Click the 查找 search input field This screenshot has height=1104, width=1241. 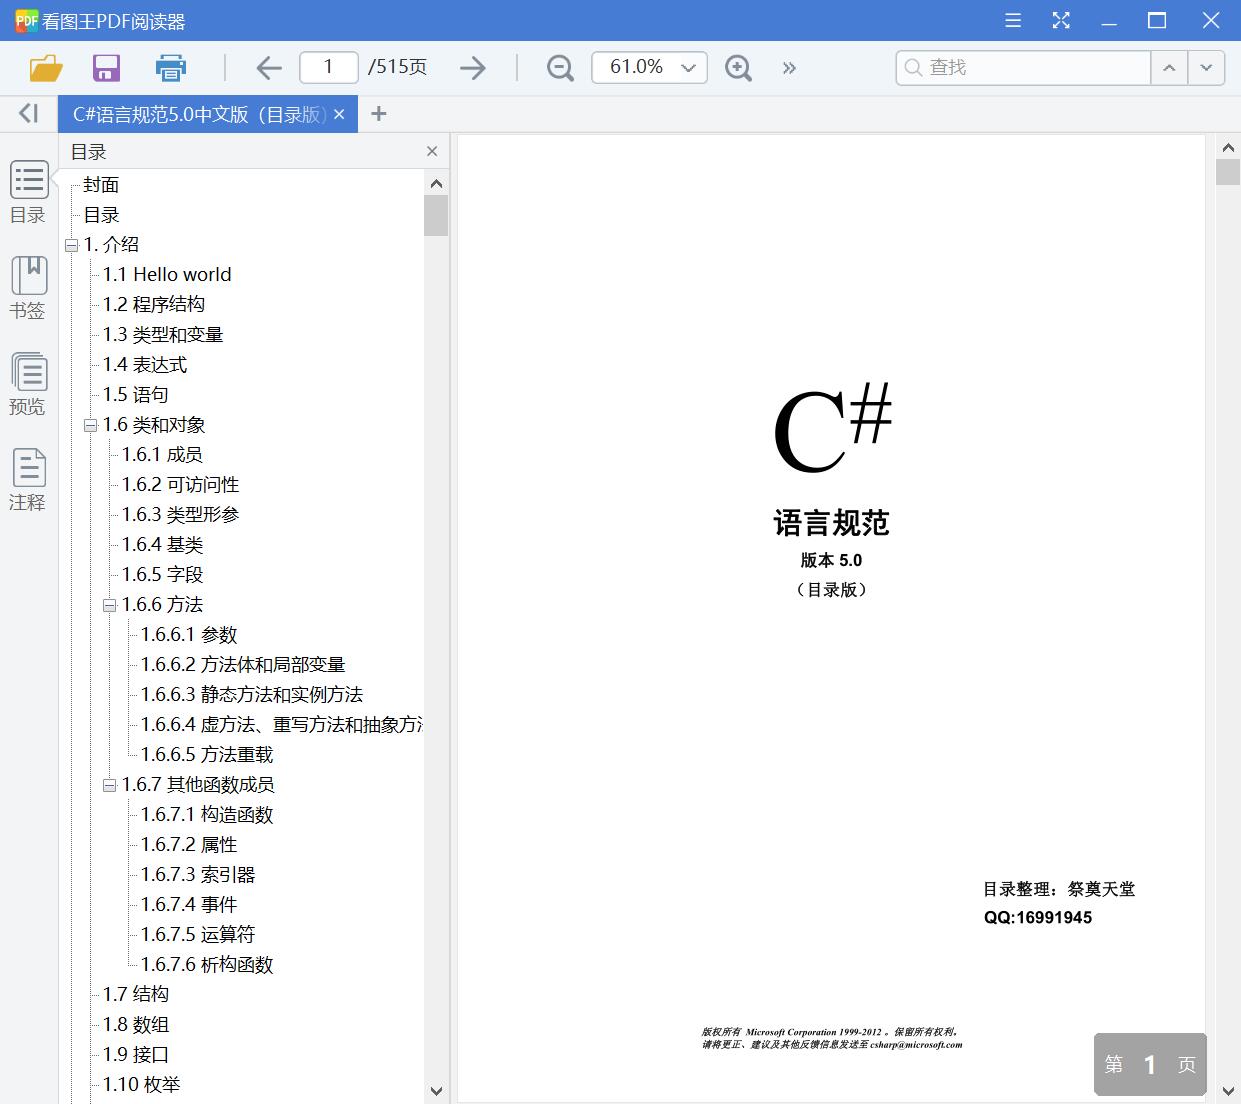coord(1022,67)
